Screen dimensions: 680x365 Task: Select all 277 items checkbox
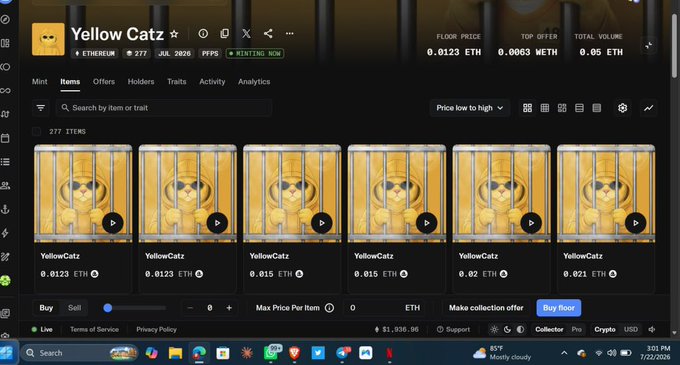coord(37,131)
